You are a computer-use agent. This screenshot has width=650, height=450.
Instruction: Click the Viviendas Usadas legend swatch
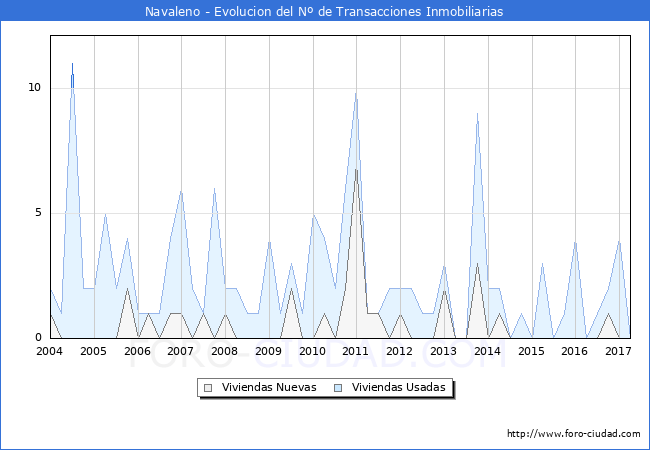coord(338,388)
